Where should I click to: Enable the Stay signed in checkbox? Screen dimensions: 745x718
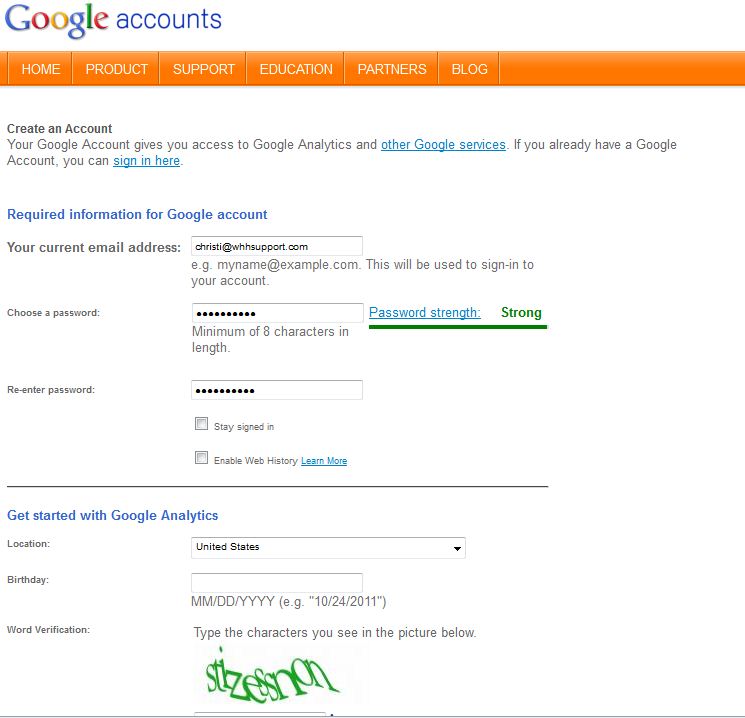click(x=202, y=424)
